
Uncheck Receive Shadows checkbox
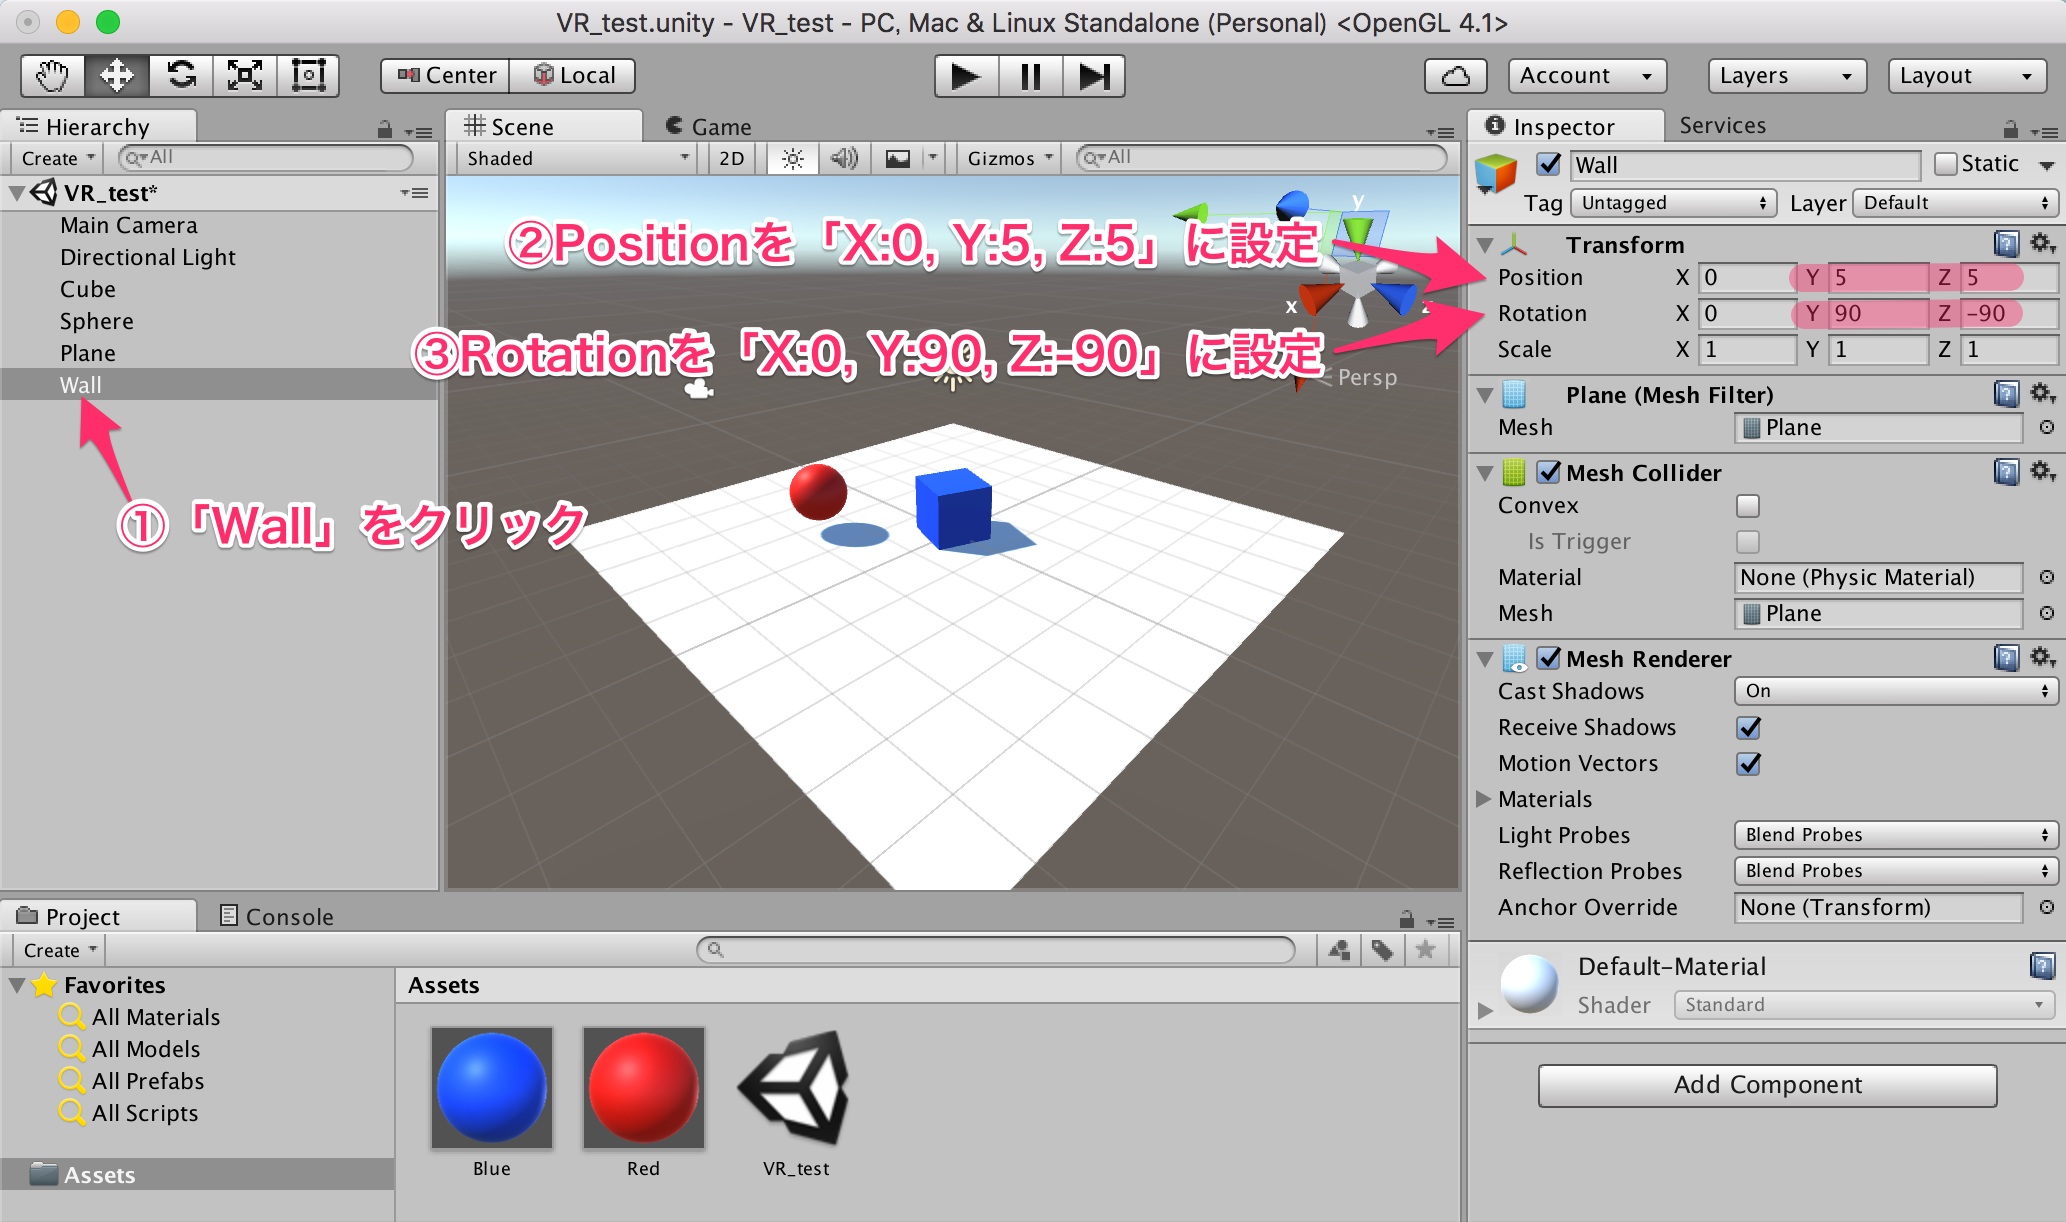pos(1748,728)
